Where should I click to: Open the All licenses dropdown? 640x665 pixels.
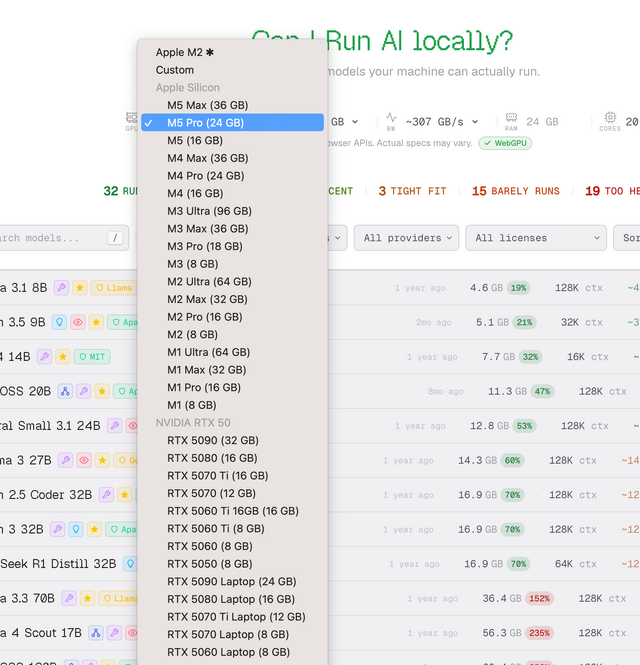[535, 238]
